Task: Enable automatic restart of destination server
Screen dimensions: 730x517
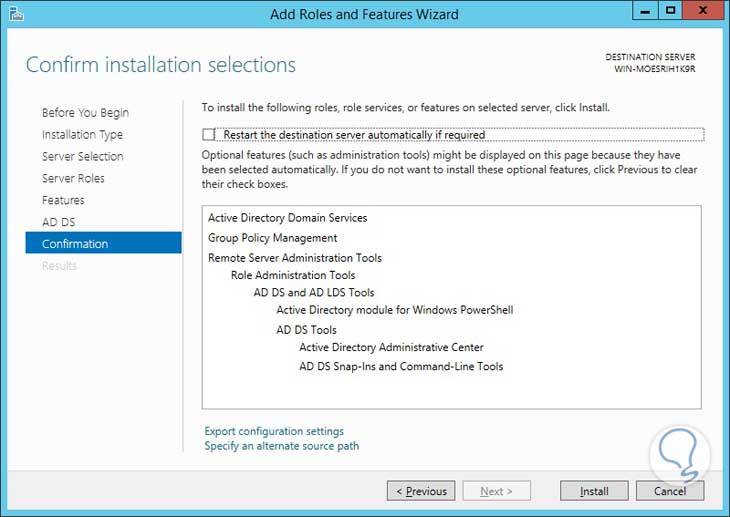Action: tap(209, 135)
